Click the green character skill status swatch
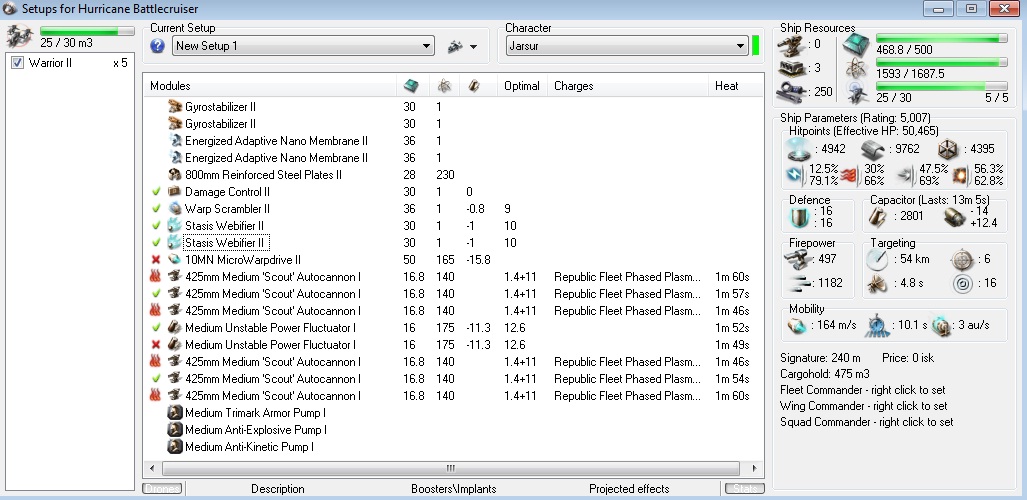The image size is (1027, 500). tap(756, 46)
